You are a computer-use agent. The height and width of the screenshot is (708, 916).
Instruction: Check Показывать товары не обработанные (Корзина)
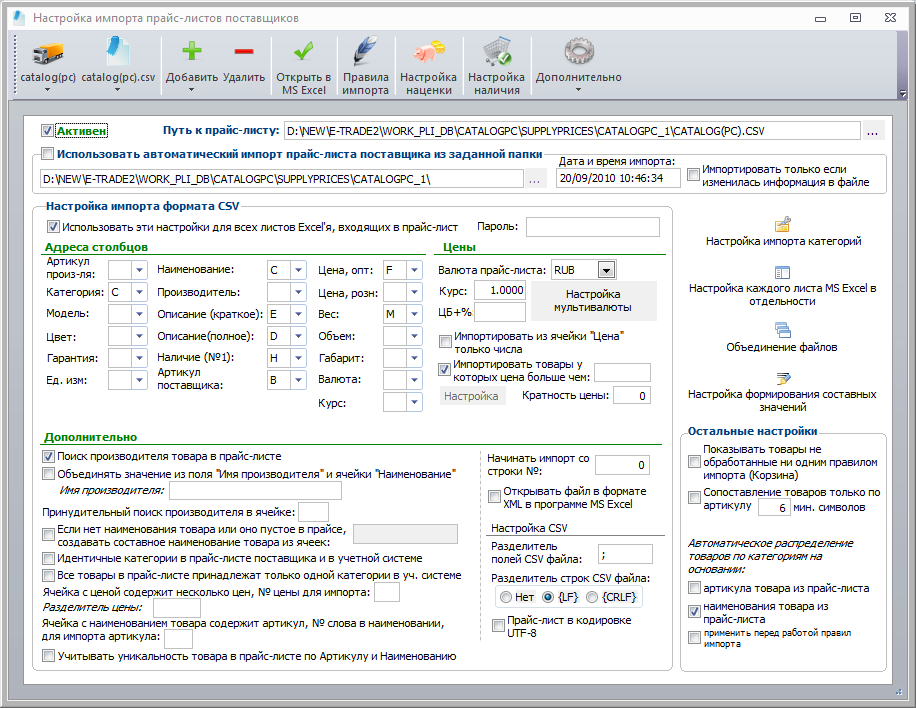(x=694, y=462)
